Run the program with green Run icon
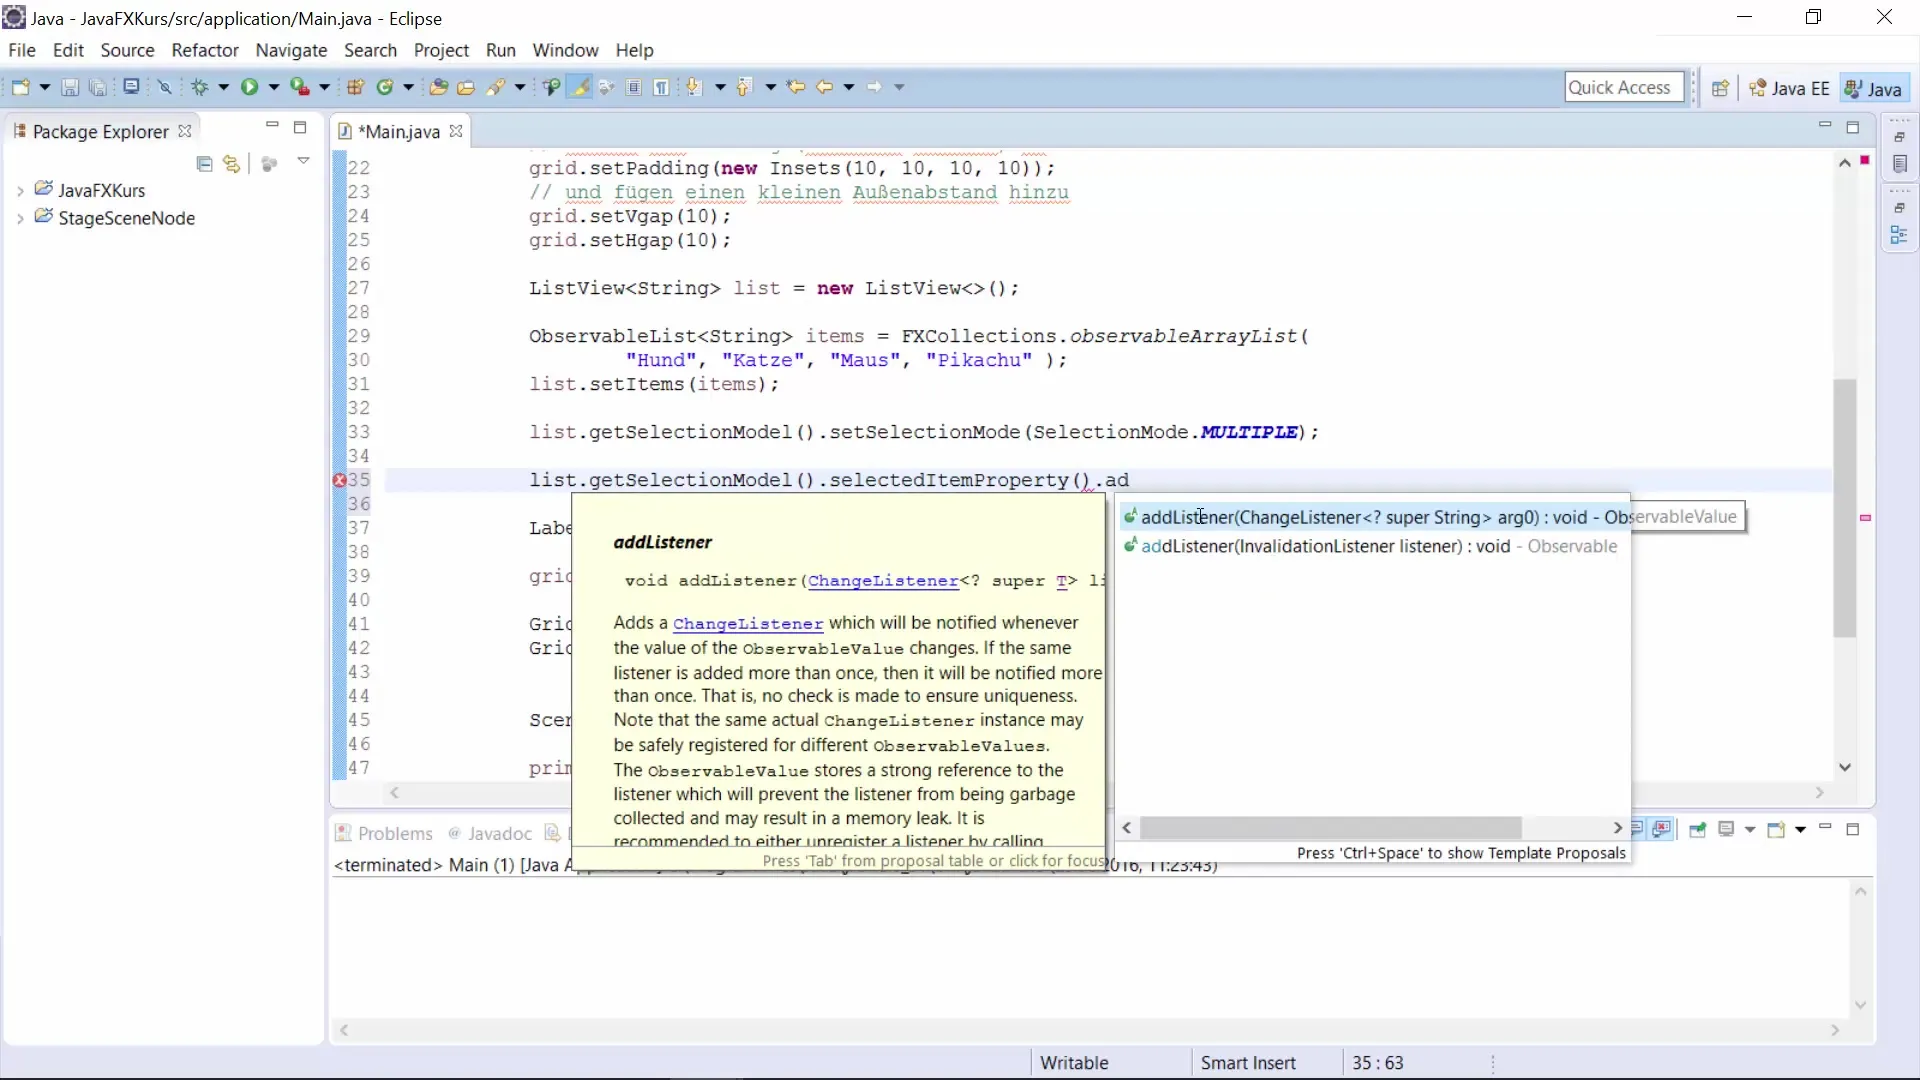Image resolution: width=1920 pixels, height=1080 pixels. (x=249, y=87)
